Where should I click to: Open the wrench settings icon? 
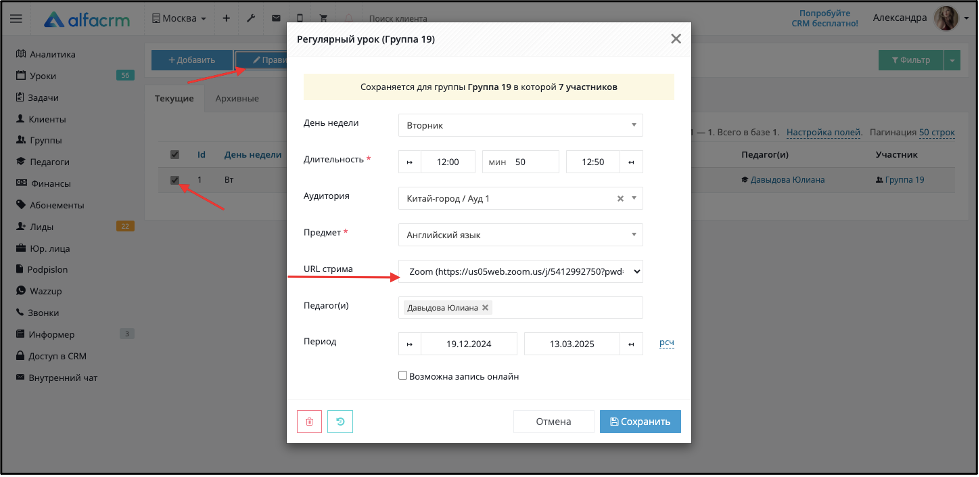(x=251, y=19)
